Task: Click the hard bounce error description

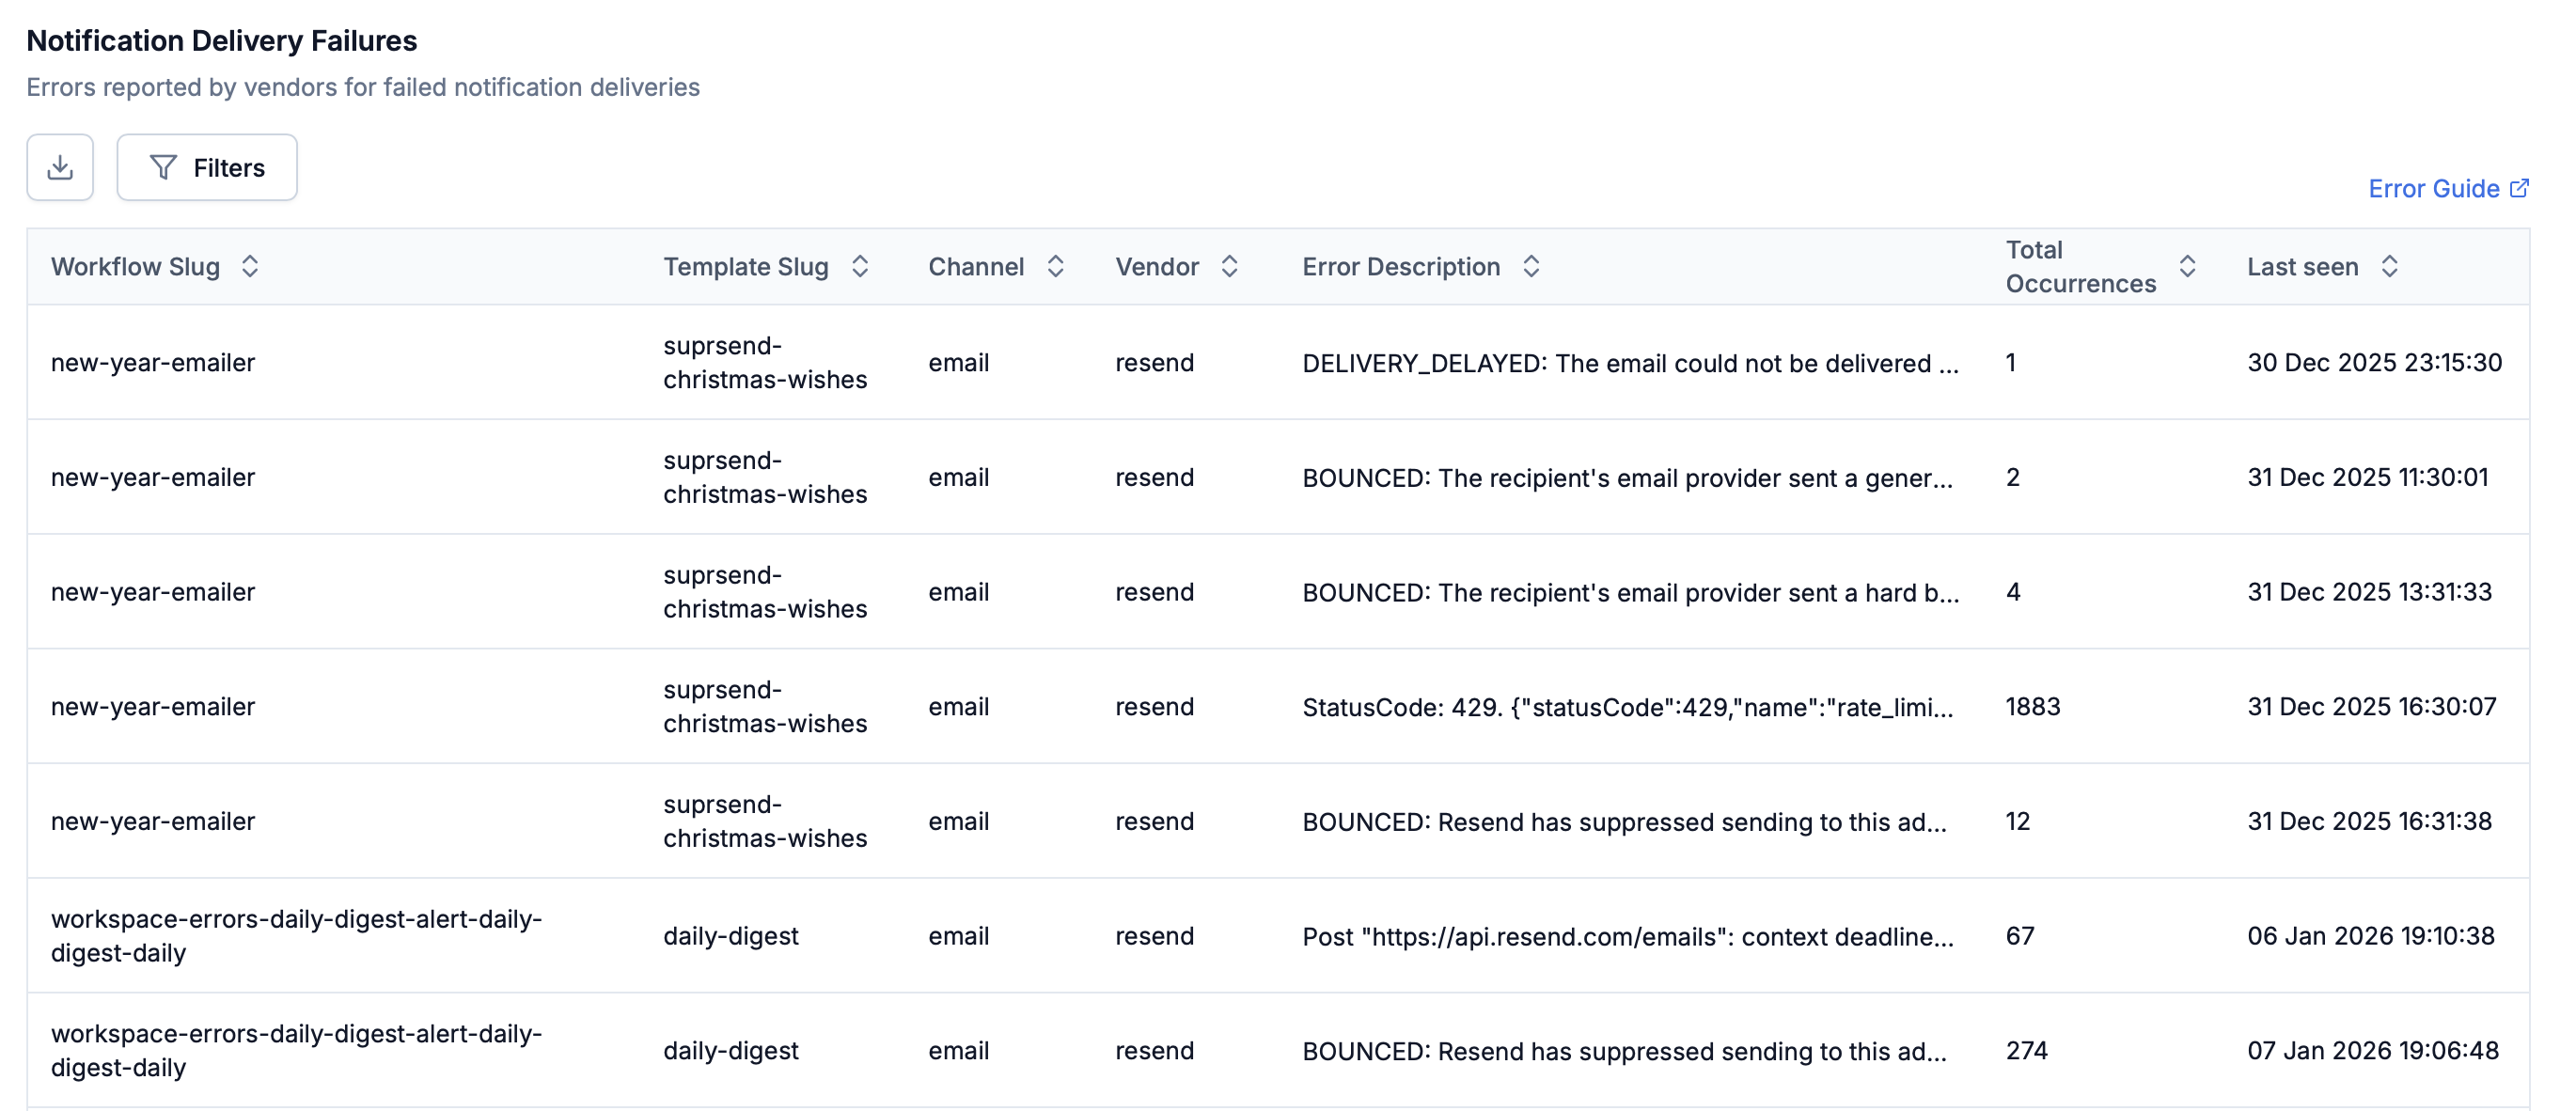Action: [1629, 592]
